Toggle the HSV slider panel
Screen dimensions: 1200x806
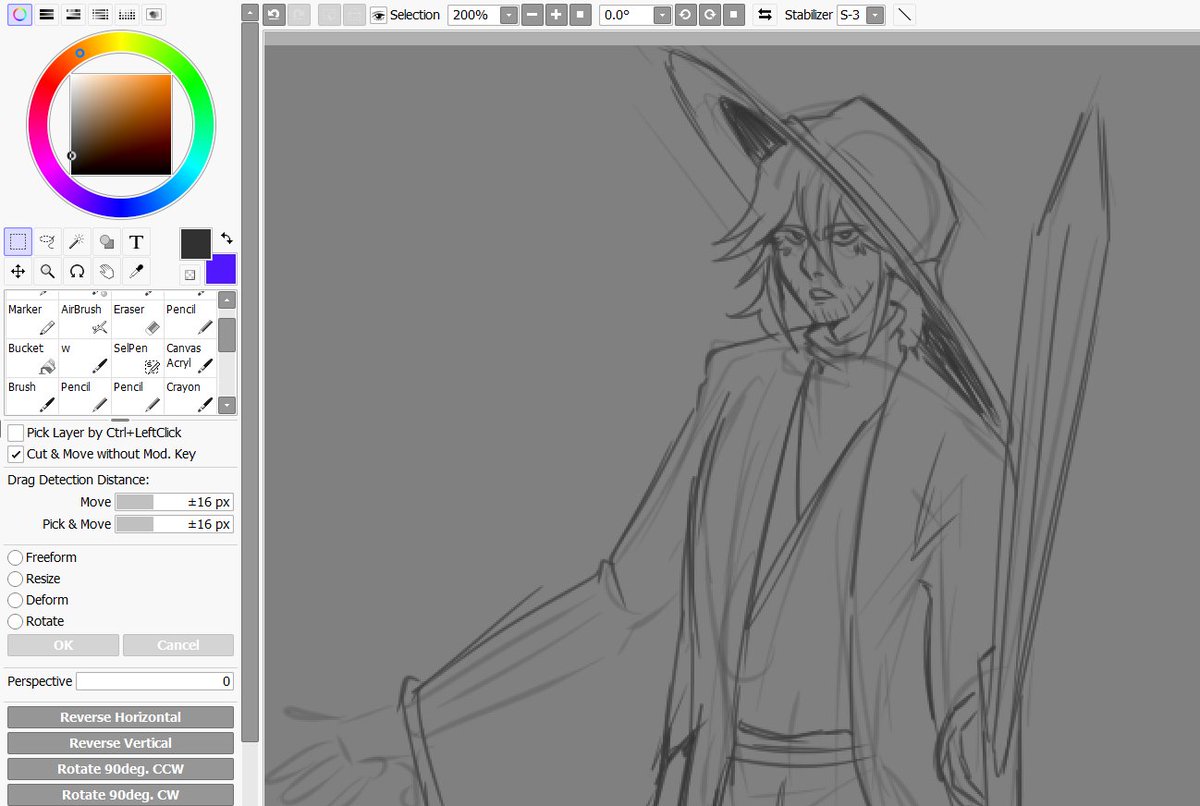pos(73,14)
